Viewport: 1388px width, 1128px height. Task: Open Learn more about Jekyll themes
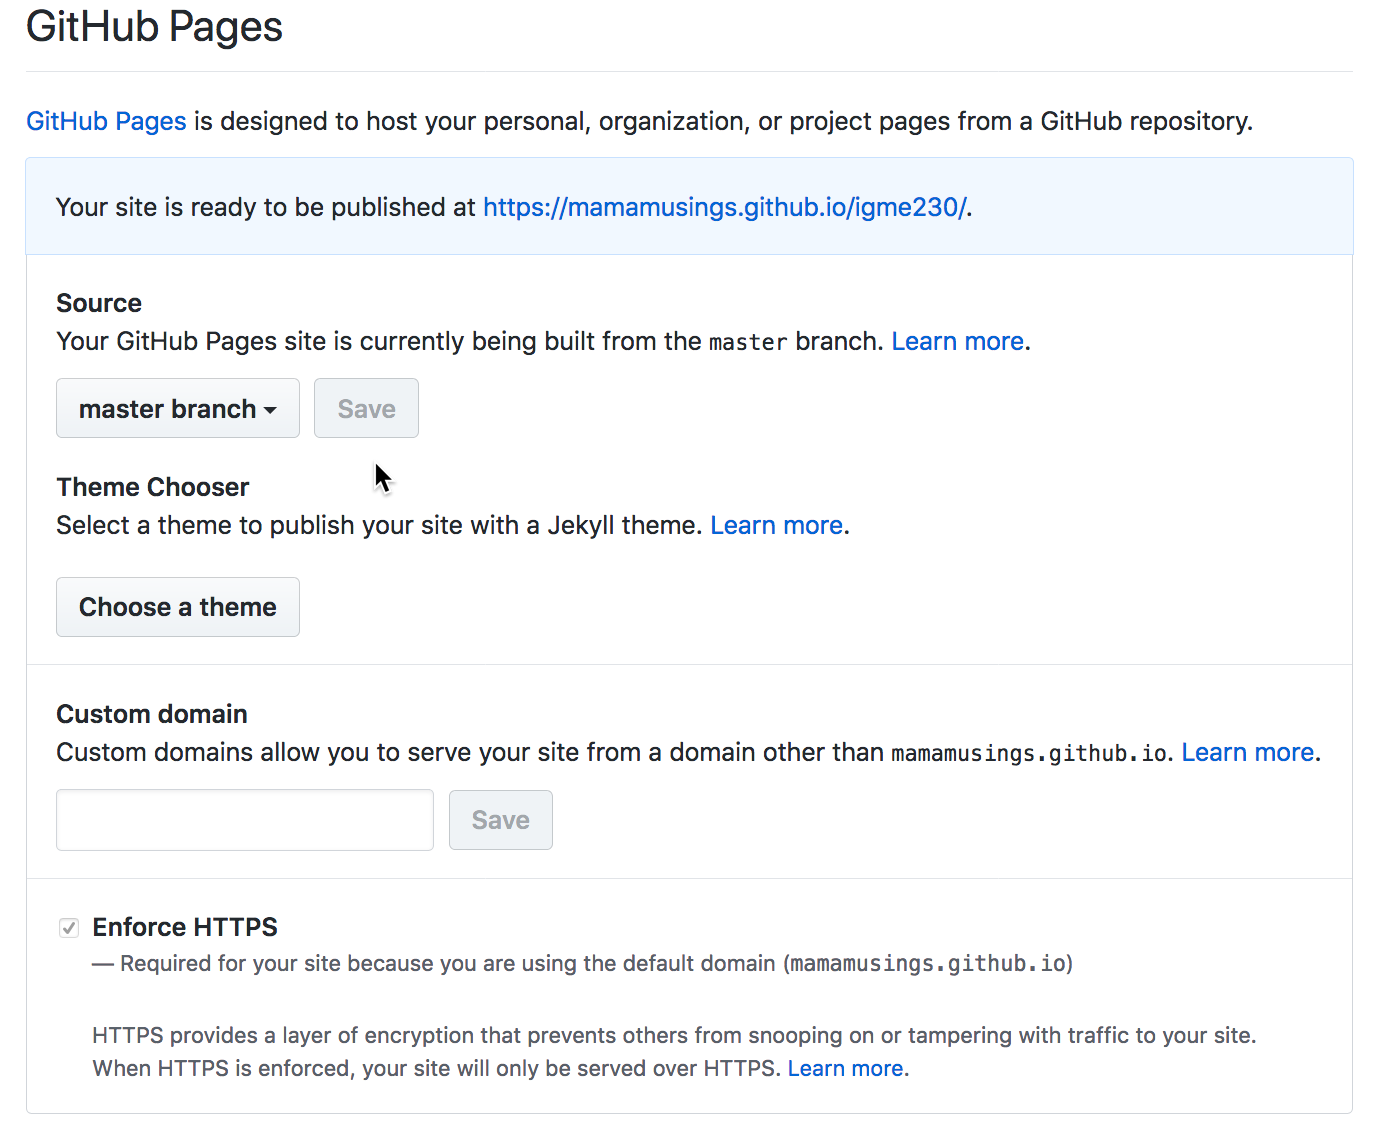[x=777, y=525]
